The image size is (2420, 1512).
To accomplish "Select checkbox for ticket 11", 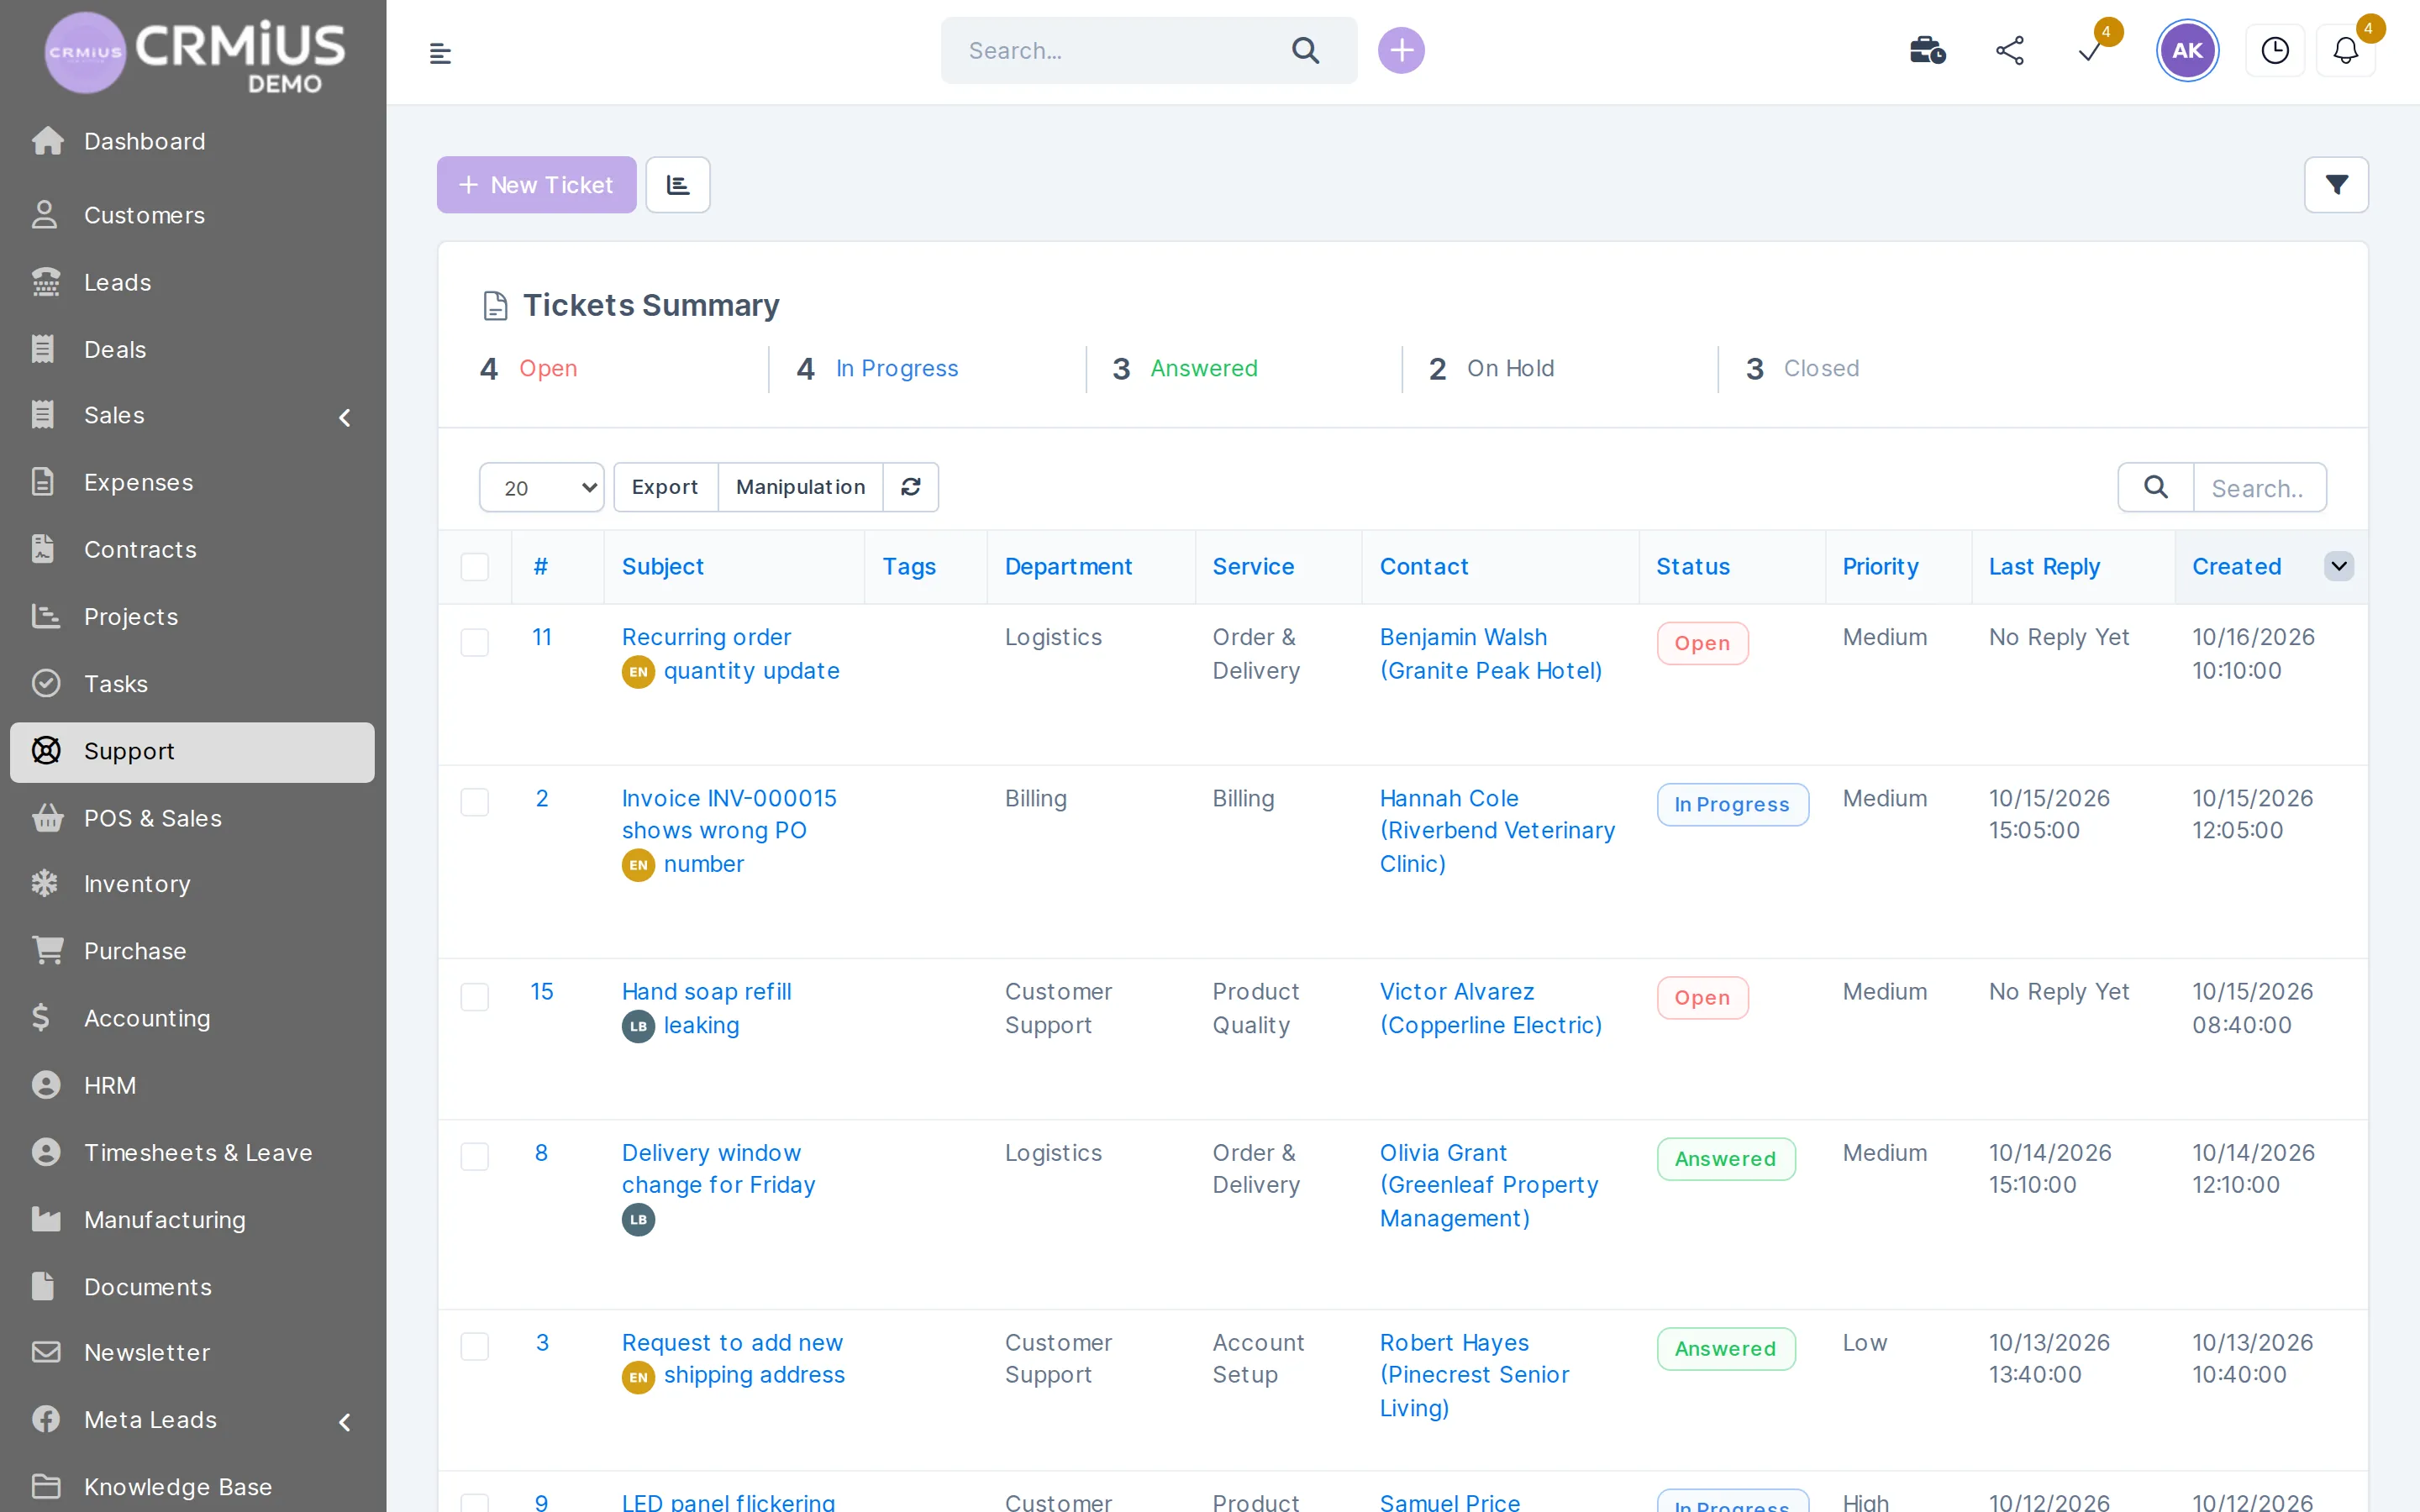I will 475,642.
